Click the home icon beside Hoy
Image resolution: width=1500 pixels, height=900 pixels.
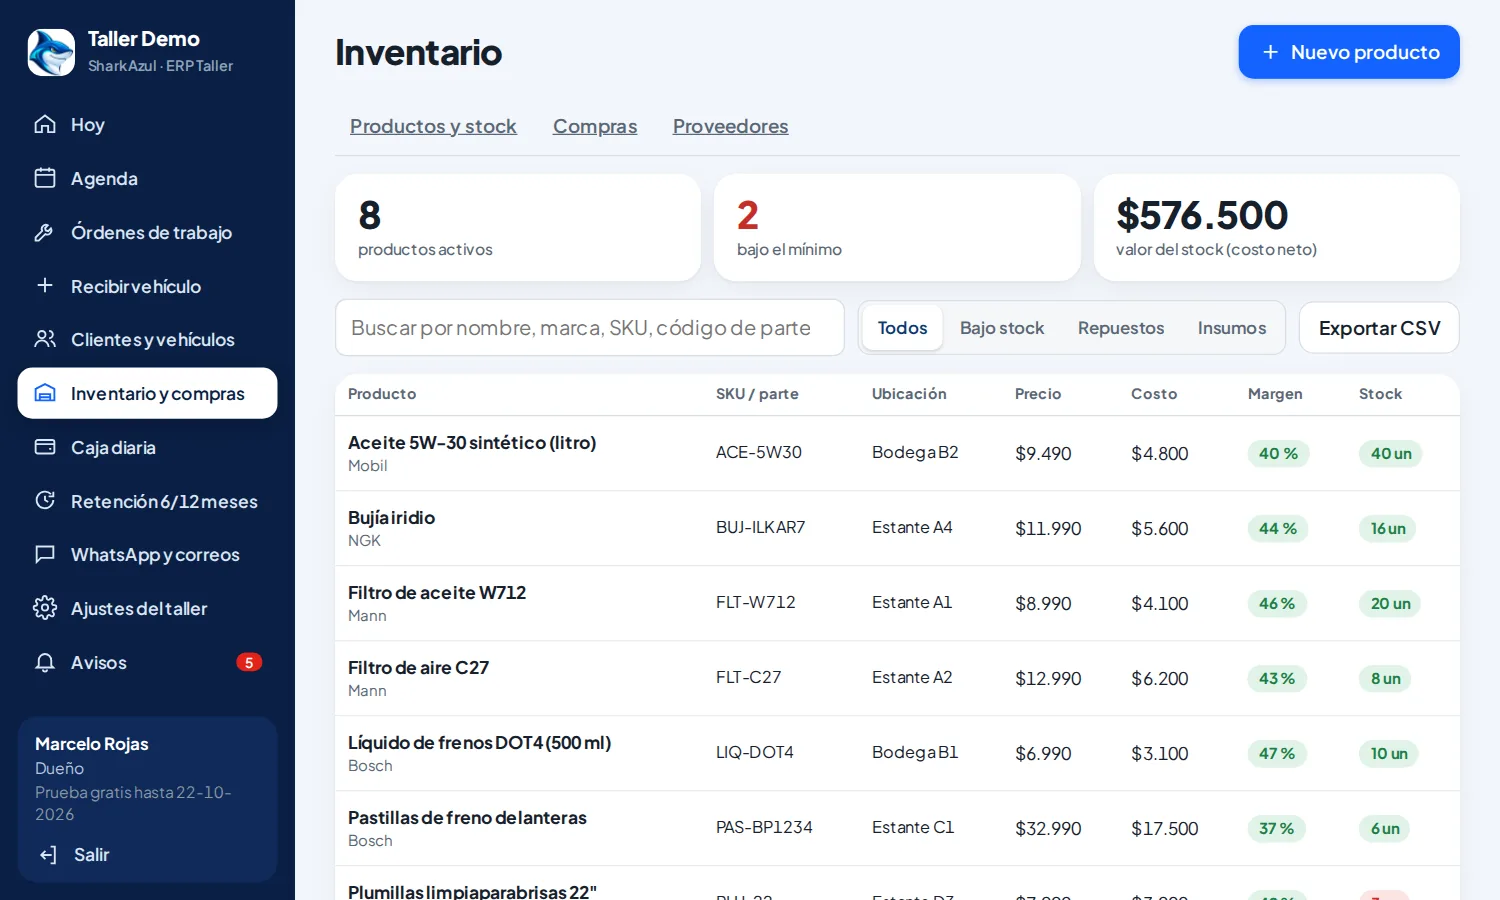45,124
